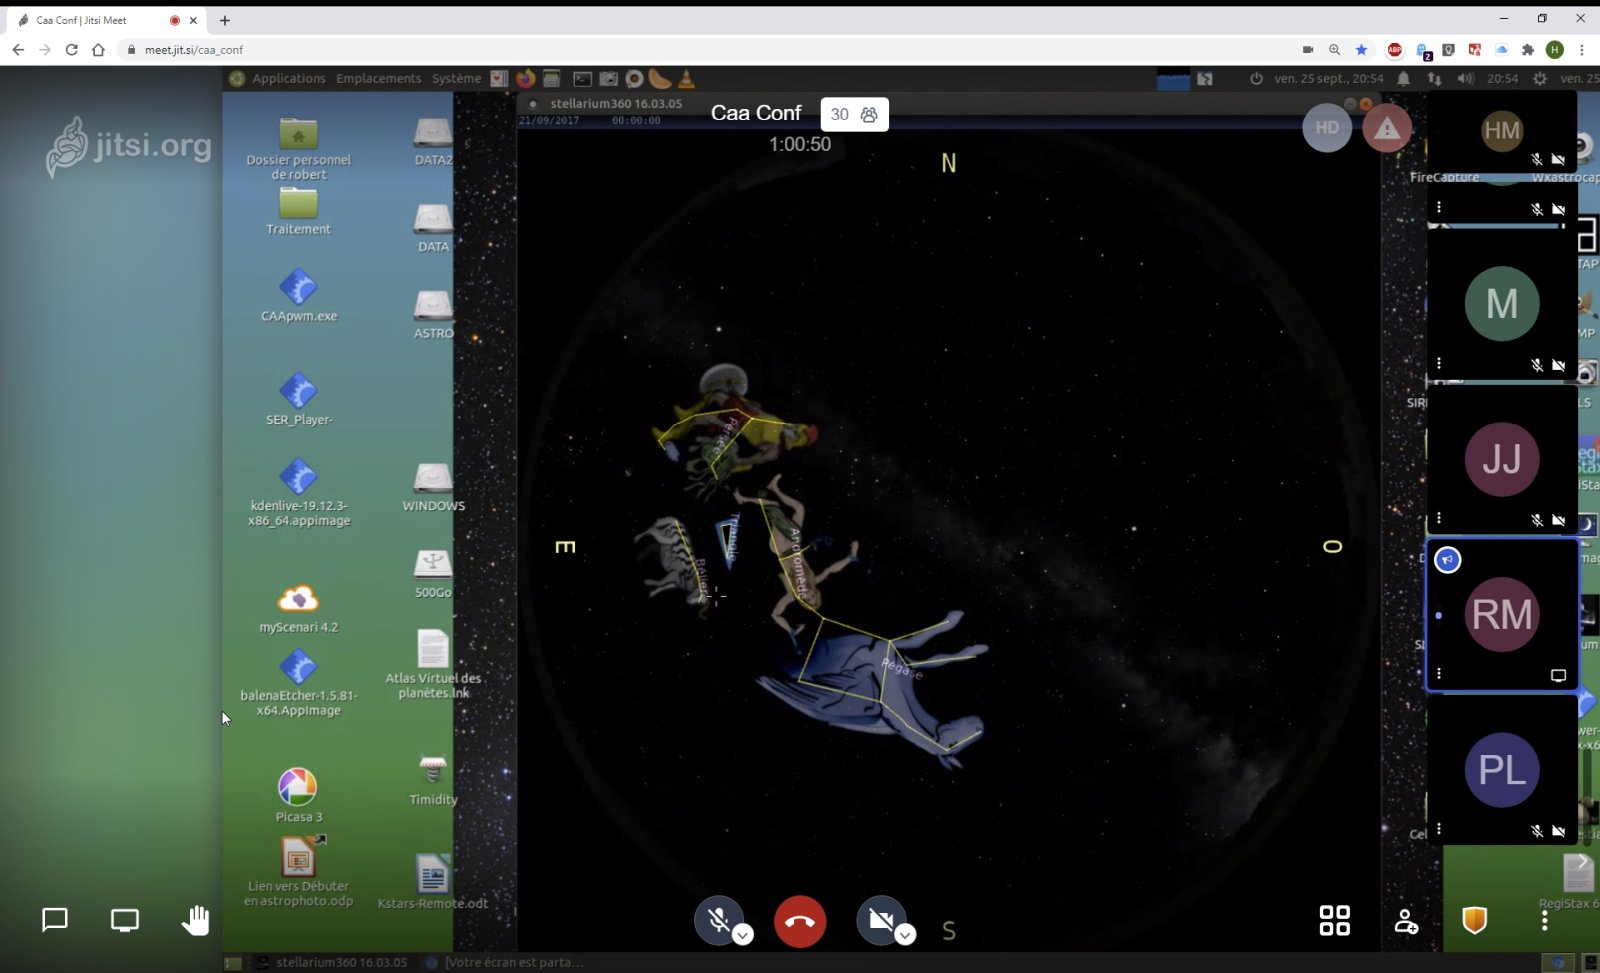Click the terminal launcher in the shared panel
The image size is (1600, 973).
(x=582, y=78)
